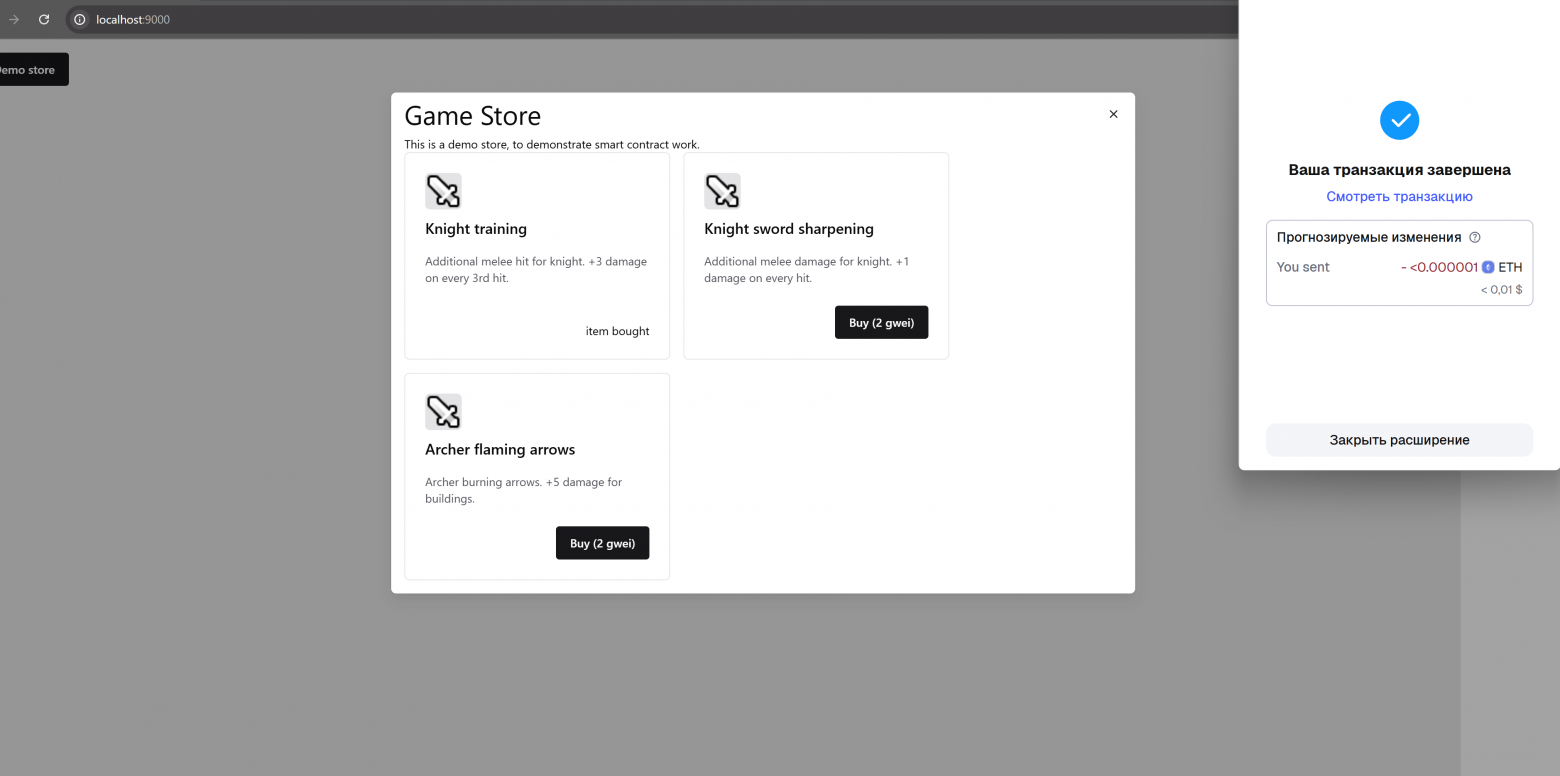1560x776 pixels.
Task: Click the 'You sent' amount row
Action: click(1399, 267)
